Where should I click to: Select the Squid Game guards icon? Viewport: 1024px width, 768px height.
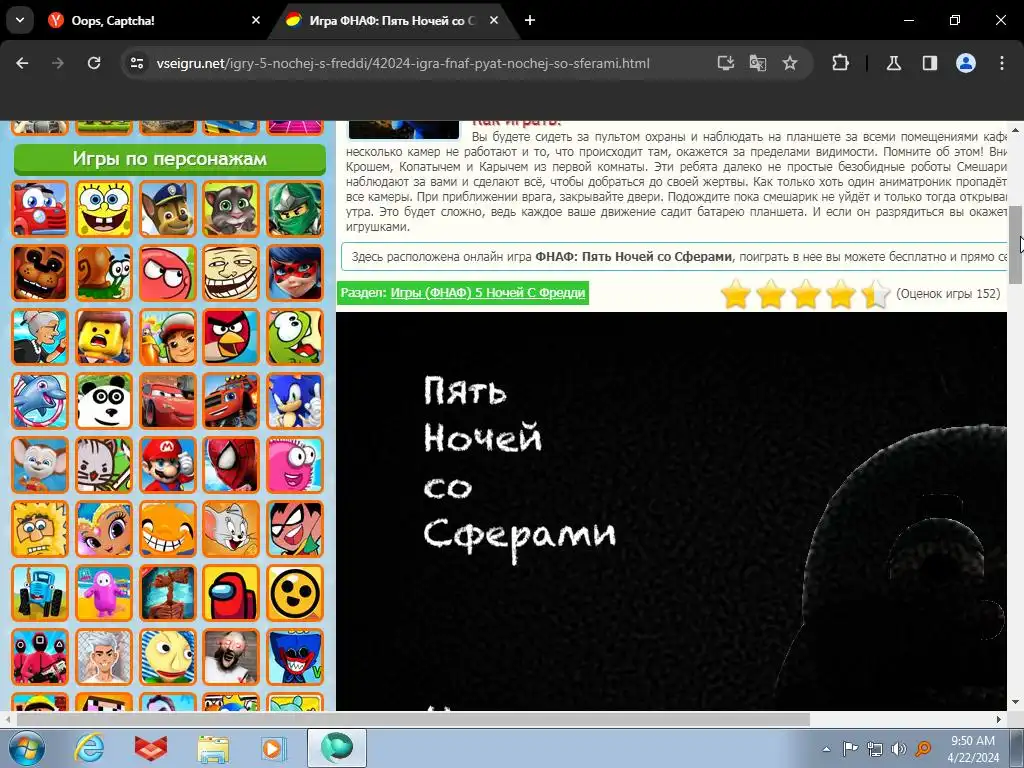40,657
